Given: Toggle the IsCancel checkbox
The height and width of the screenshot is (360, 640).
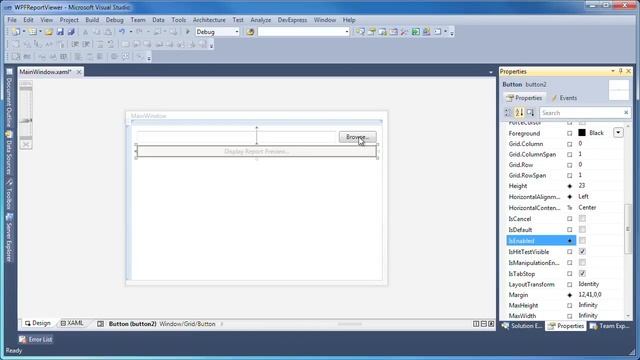Looking at the screenshot, I should point(582,218).
